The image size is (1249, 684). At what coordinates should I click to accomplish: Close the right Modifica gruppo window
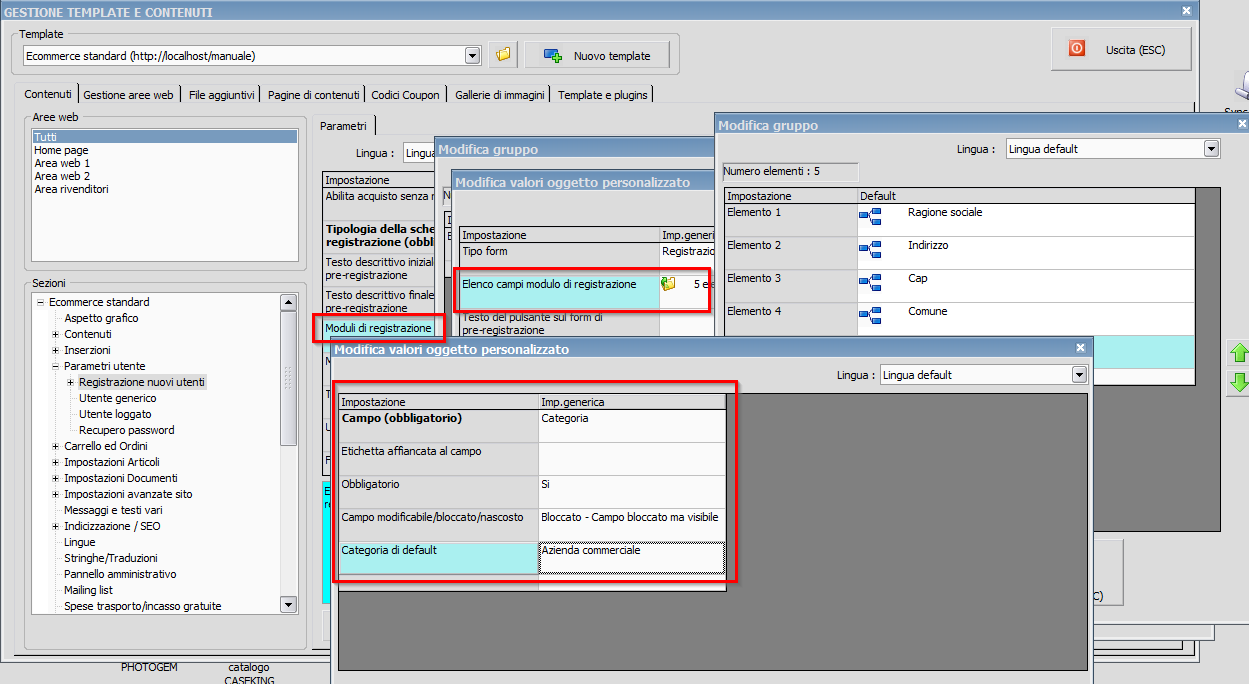click(1241, 124)
